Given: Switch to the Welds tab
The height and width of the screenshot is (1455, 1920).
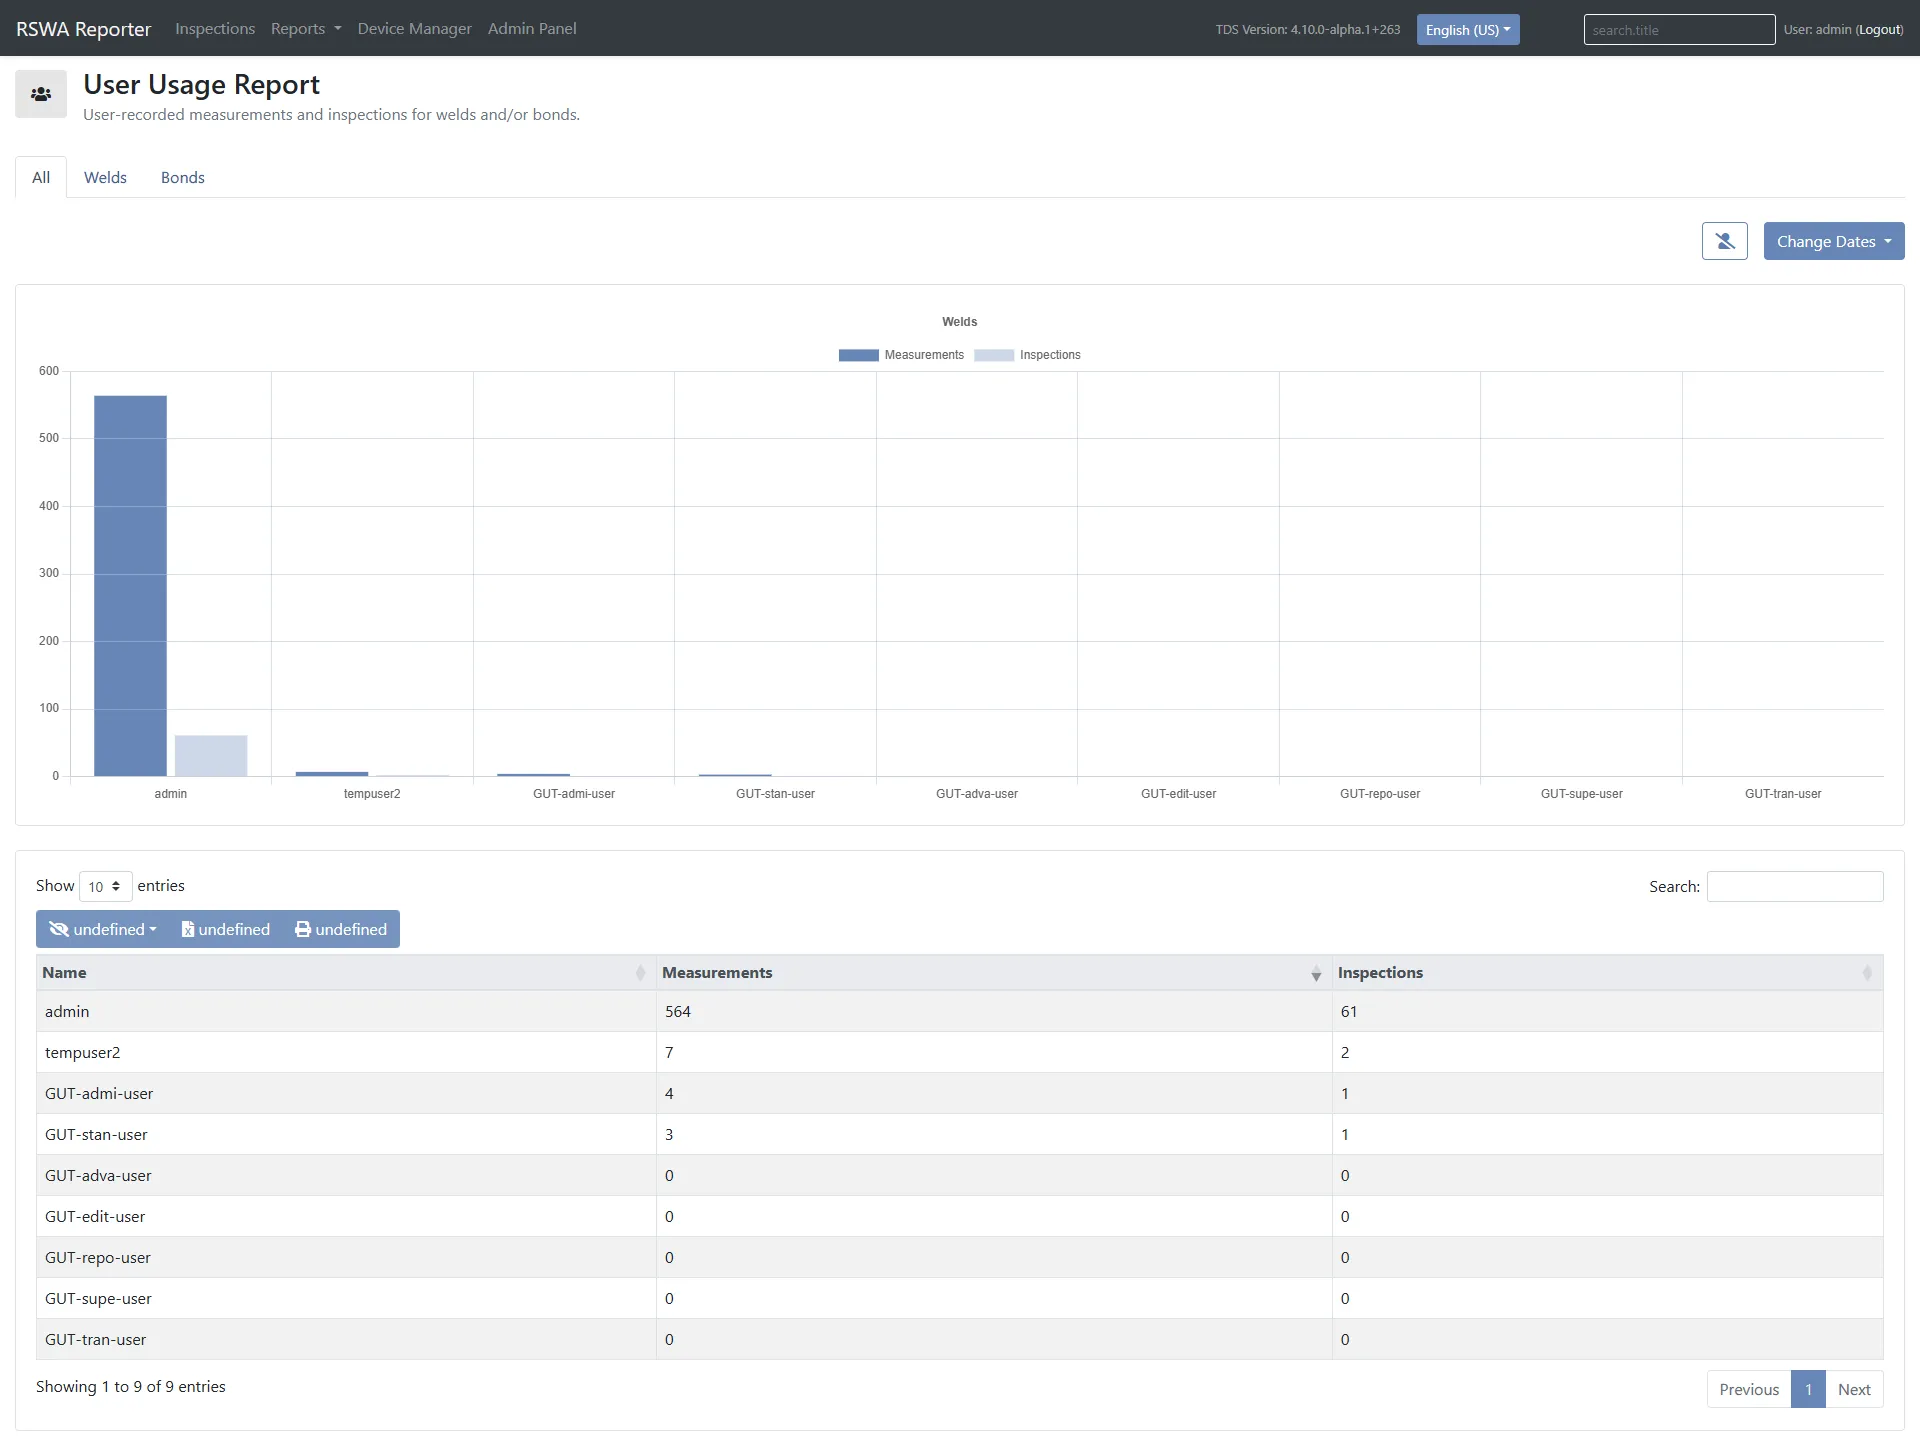Looking at the screenshot, I should pyautogui.click(x=105, y=177).
